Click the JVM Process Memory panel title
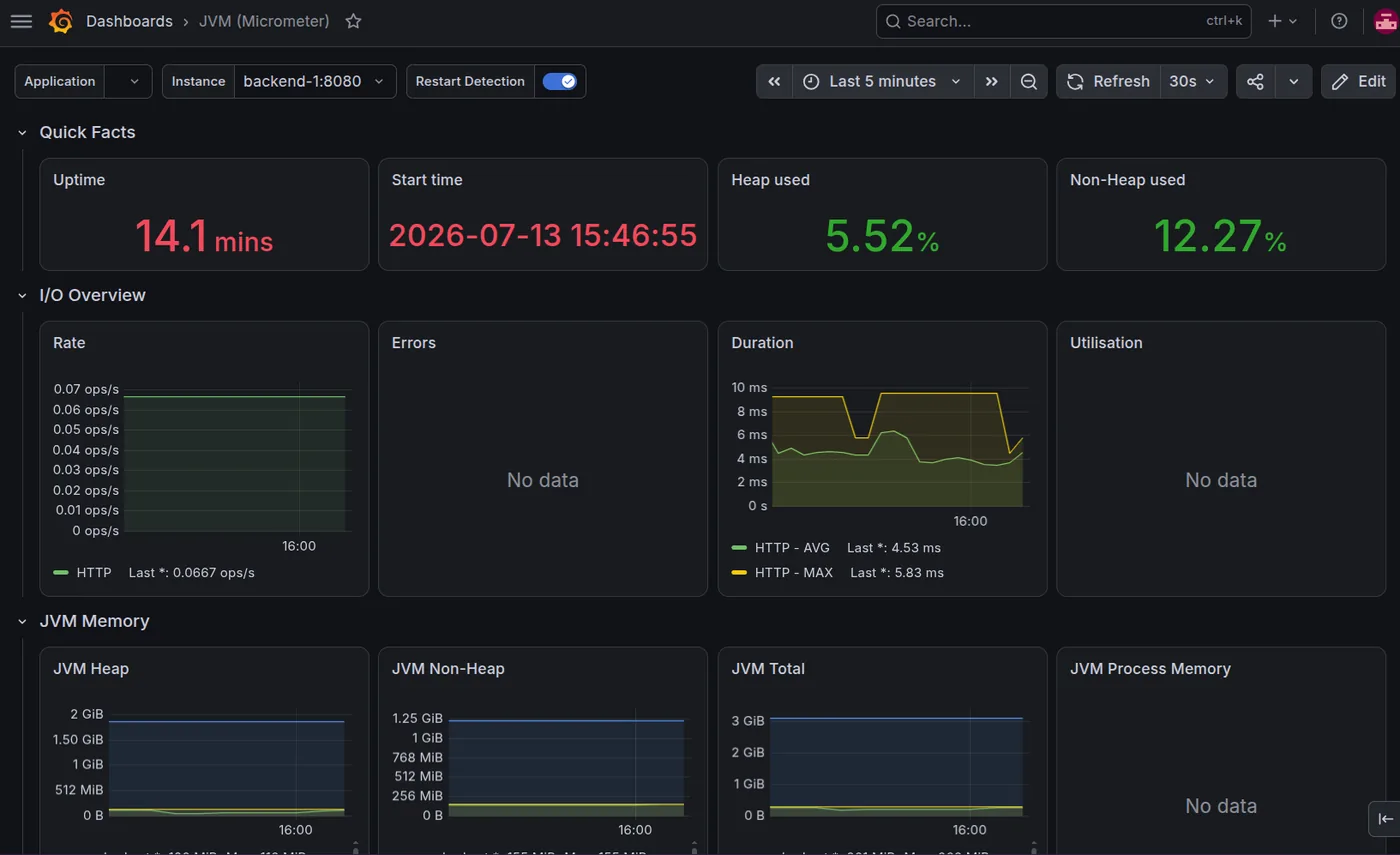This screenshot has width=1400, height=855. [1150, 669]
